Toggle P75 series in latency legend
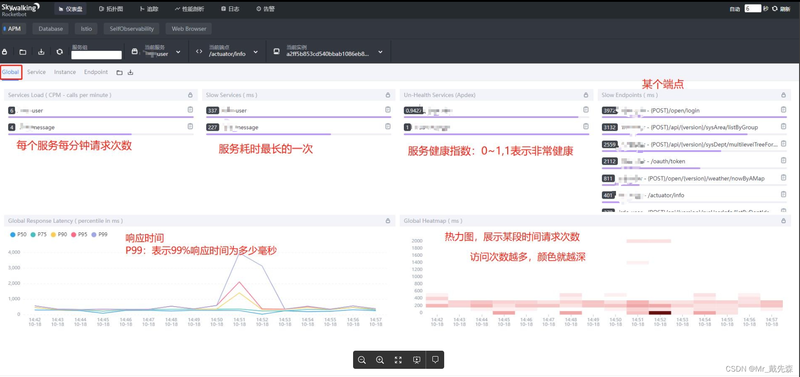Image resolution: width=800 pixels, height=377 pixels. [38, 235]
